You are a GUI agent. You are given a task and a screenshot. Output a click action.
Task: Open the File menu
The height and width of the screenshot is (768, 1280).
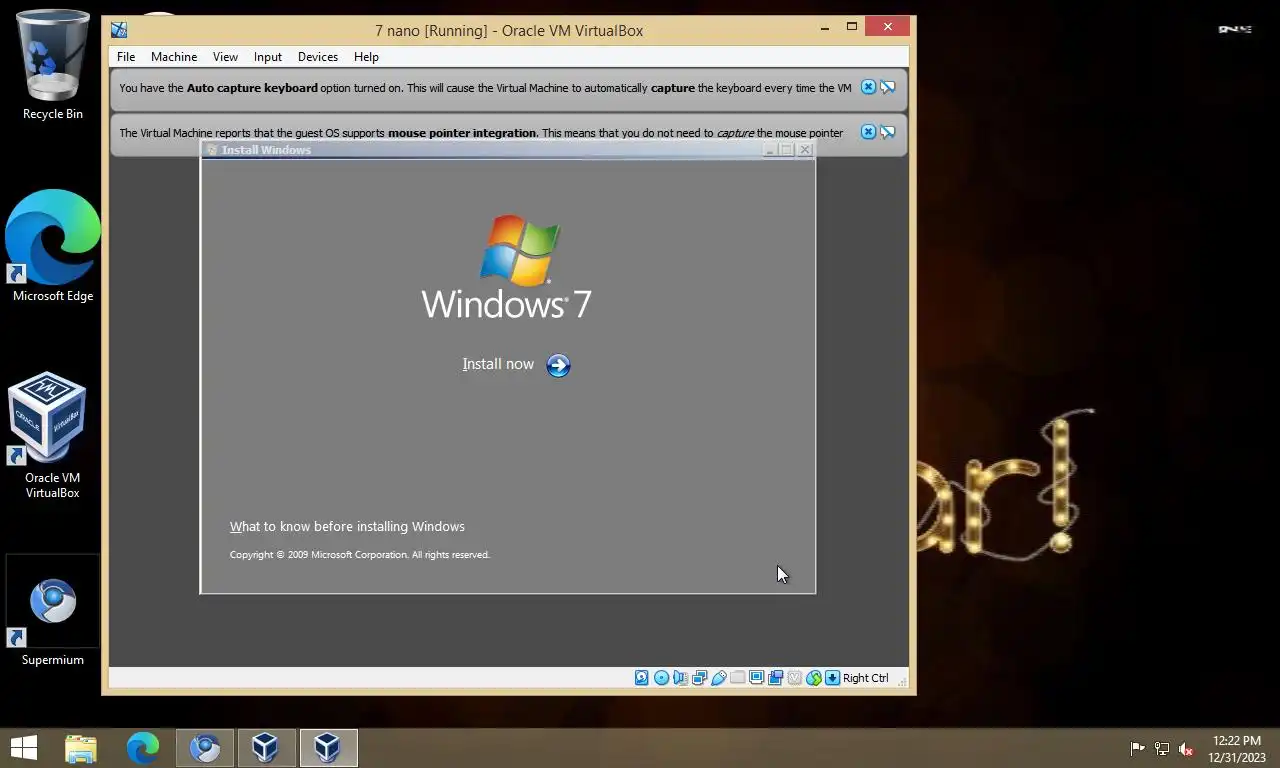126,57
